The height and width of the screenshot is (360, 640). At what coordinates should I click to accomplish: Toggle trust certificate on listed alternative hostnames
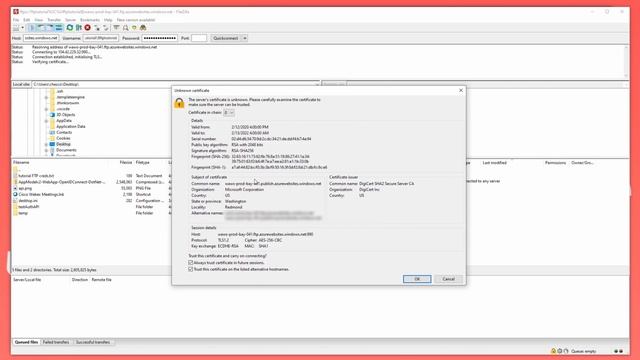click(x=191, y=269)
